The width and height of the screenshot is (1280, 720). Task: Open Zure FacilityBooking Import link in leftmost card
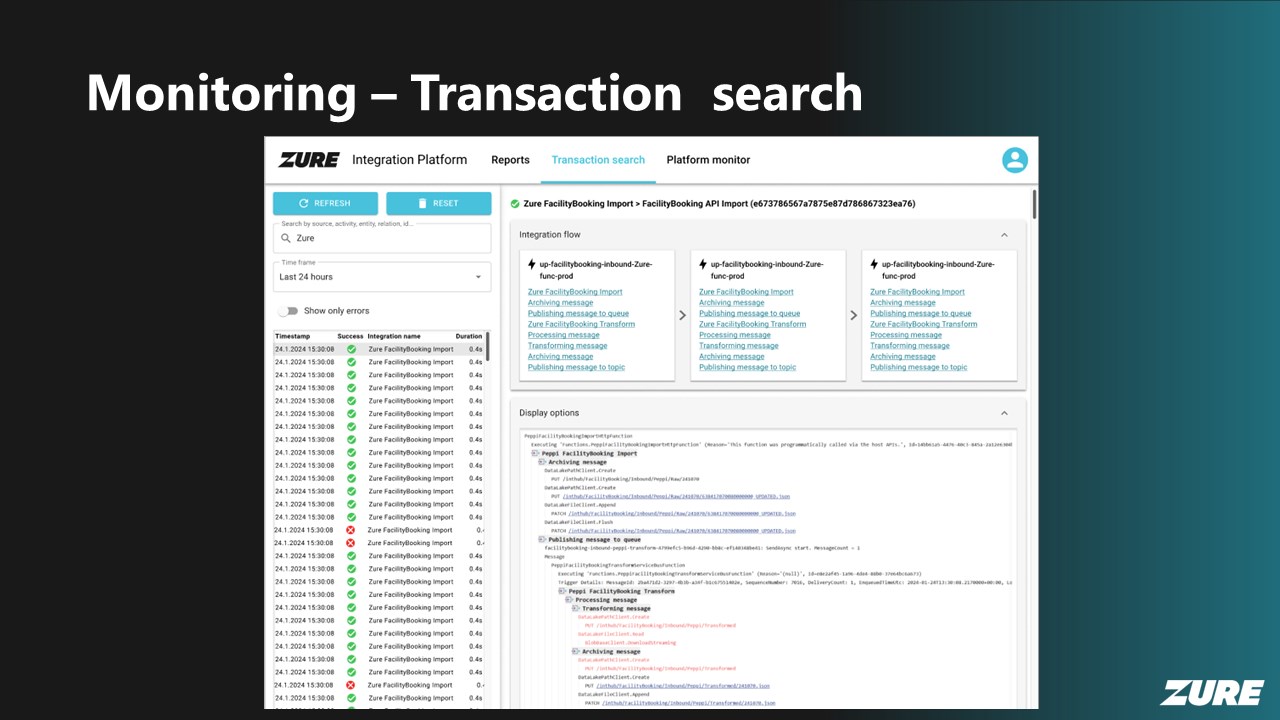[x=575, y=292]
